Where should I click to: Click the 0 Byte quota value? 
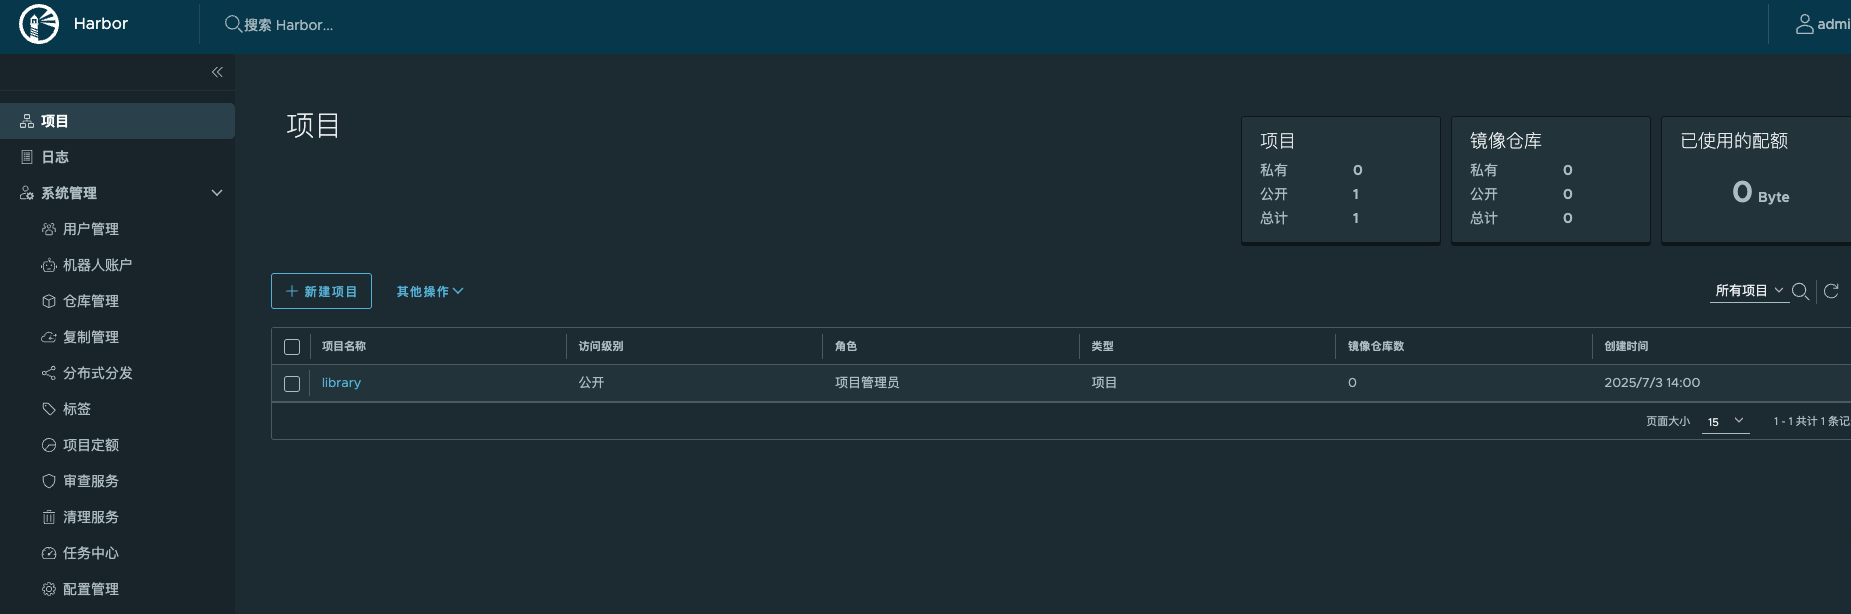(1761, 192)
